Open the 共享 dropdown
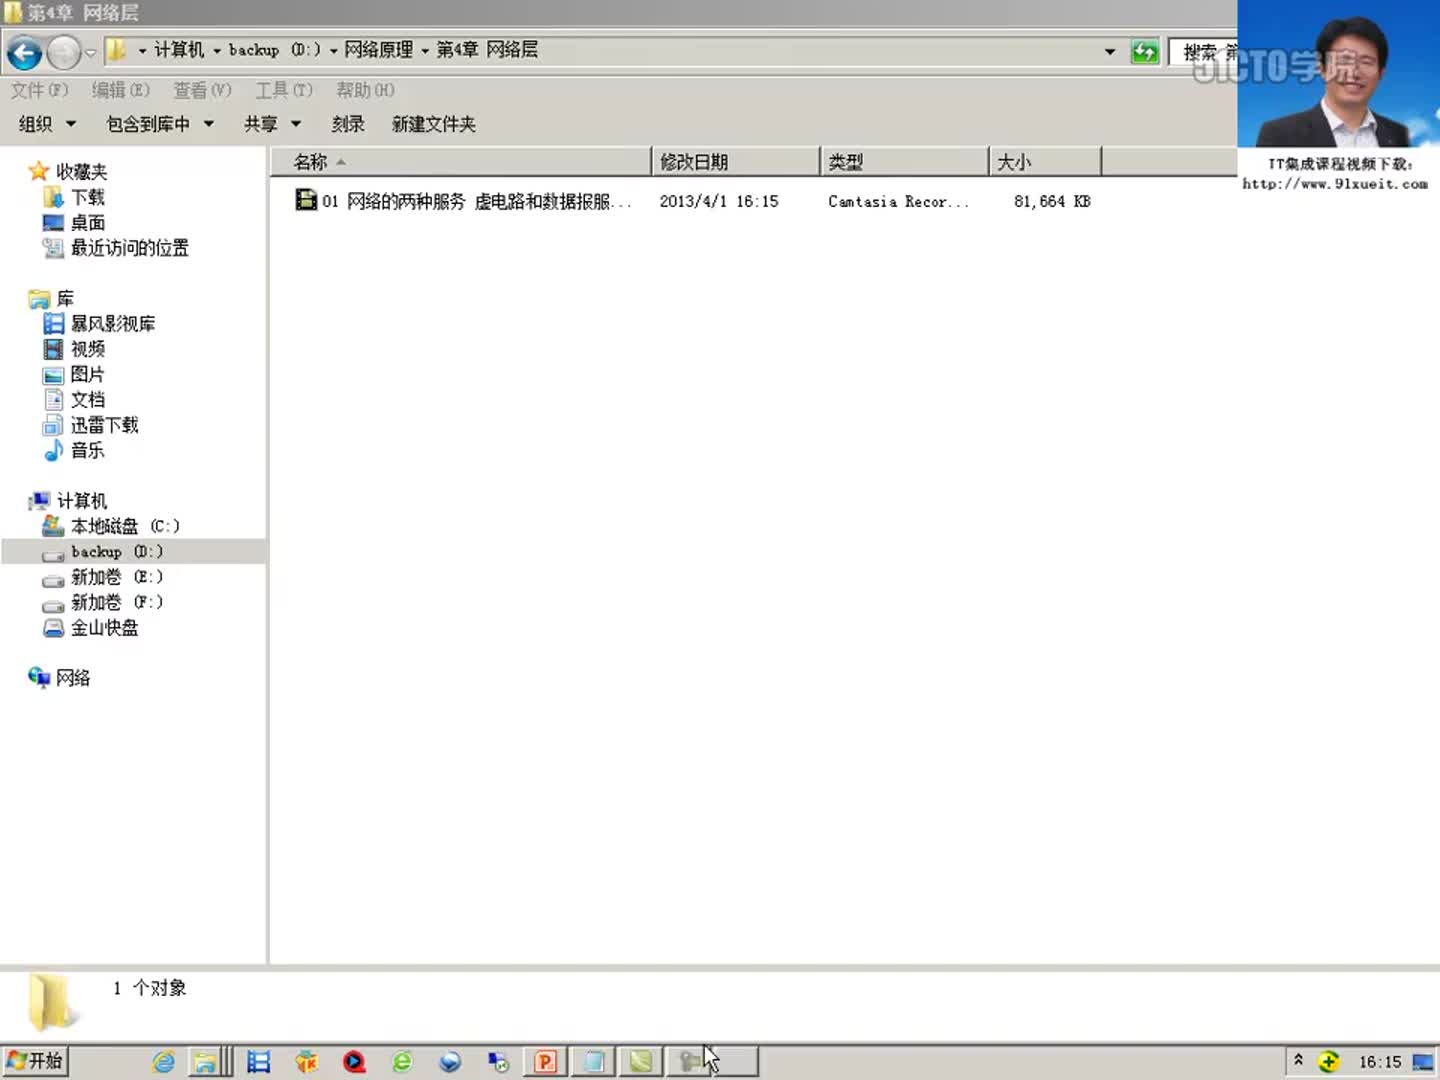 pos(272,124)
